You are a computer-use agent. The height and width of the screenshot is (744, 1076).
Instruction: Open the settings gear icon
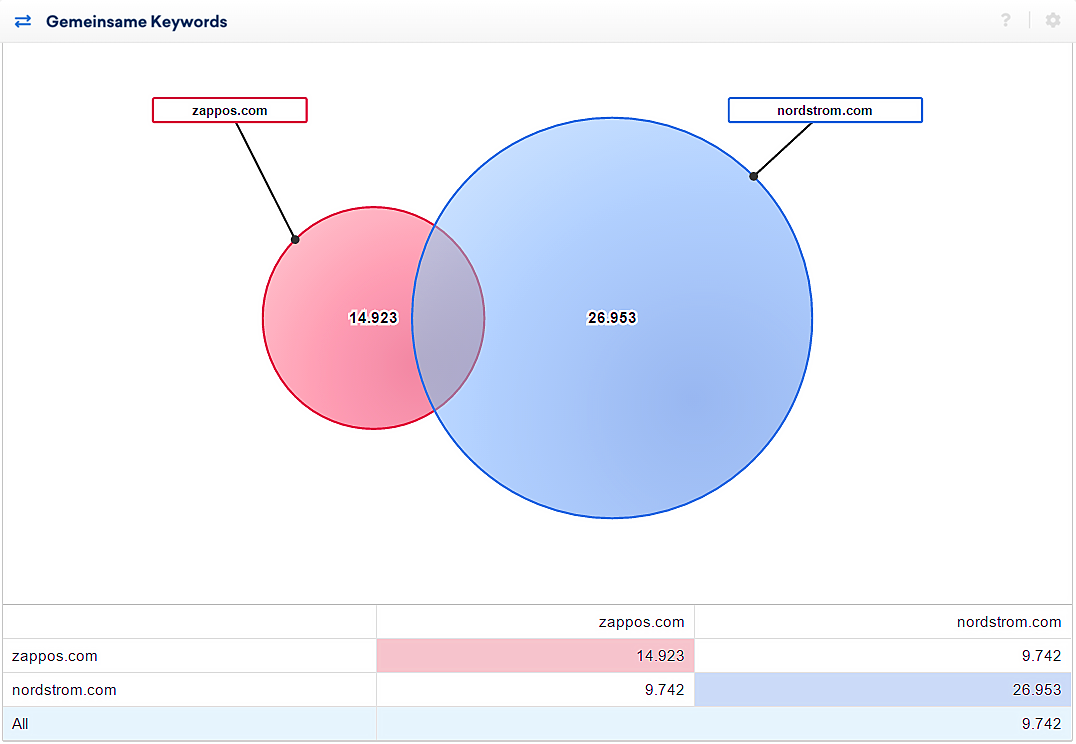[x=1052, y=20]
